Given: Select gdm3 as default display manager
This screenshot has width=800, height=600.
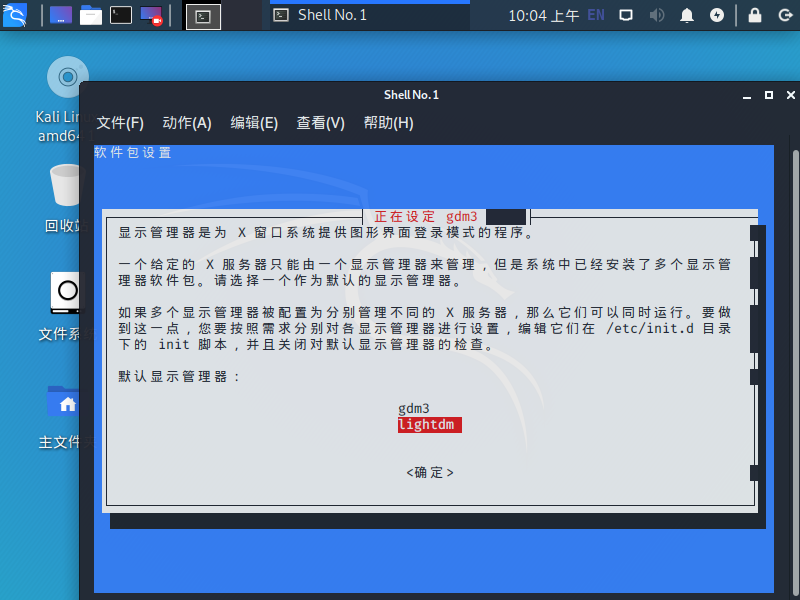Looking at the screenshot, I should 416,408.
